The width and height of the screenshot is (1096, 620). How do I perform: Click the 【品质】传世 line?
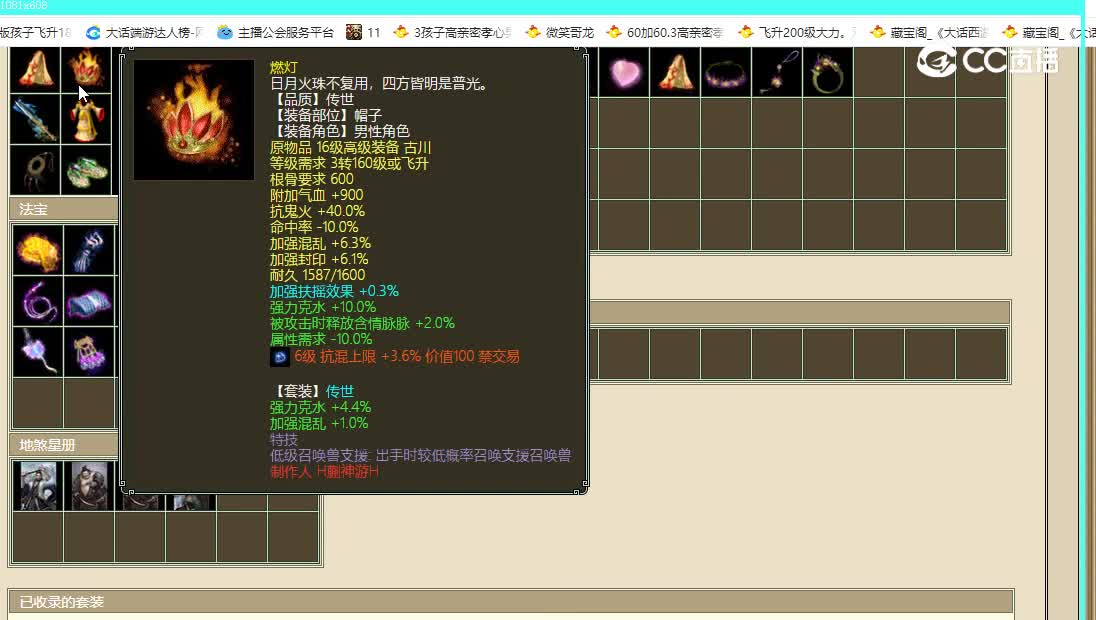click(x=312, y=99)
